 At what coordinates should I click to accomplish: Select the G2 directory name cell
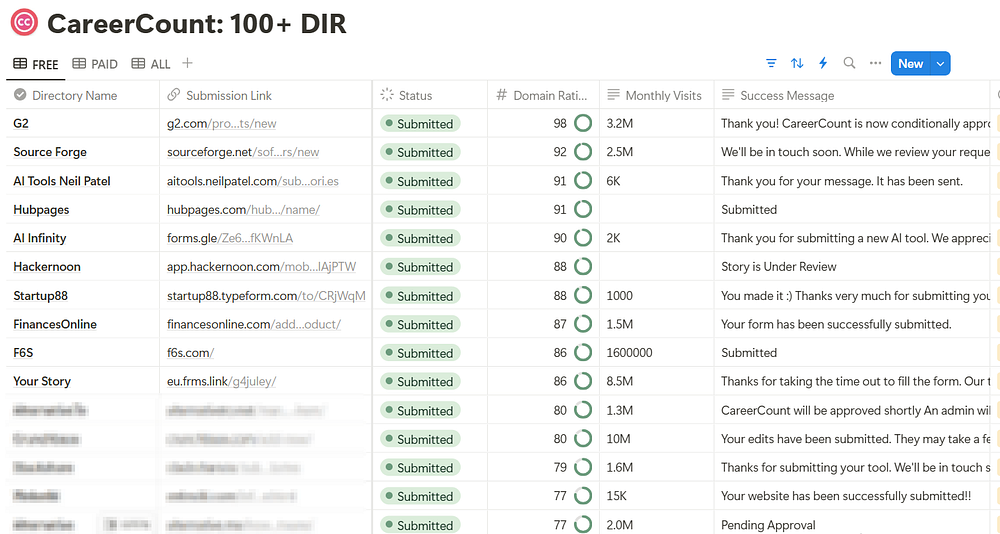coord(83,123)
